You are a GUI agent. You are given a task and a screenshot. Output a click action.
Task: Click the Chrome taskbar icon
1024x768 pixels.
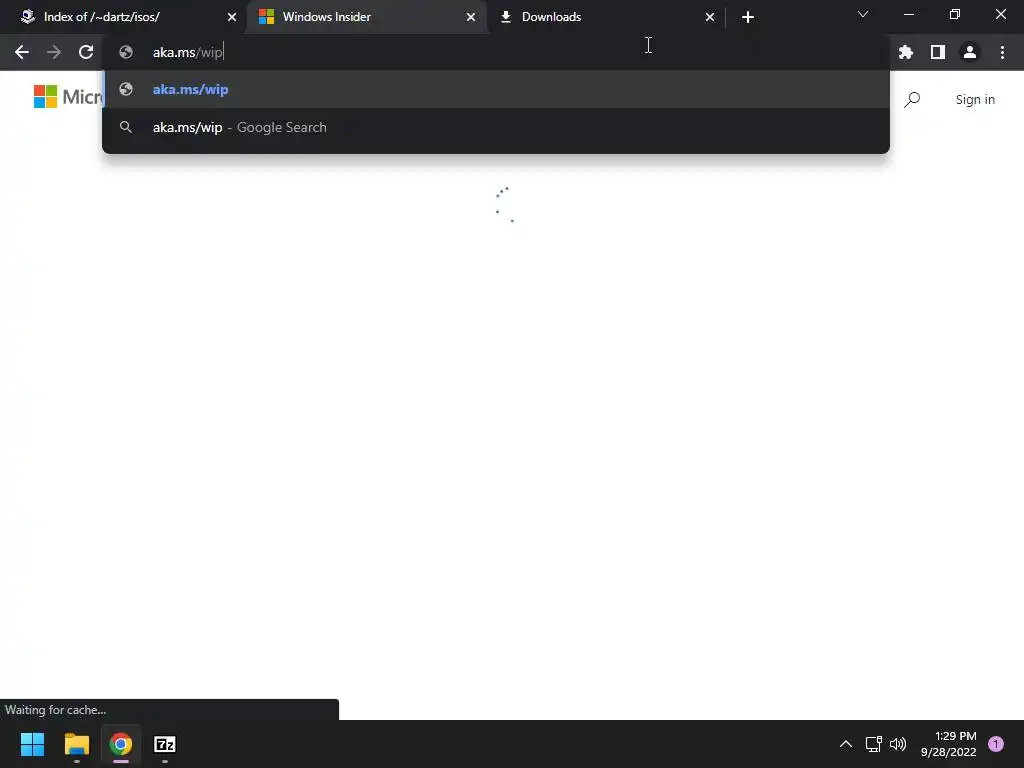(121, 744)
